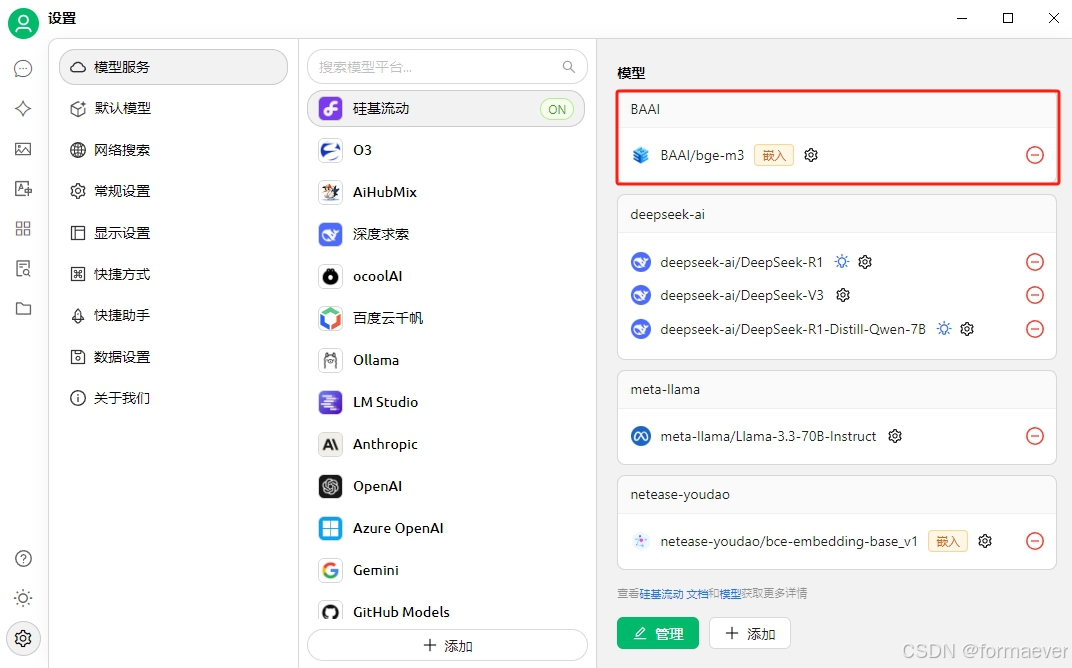Collapse the deepseek-ai model group header
Viewport: 1072px width, 668px height.
point(837,215)
